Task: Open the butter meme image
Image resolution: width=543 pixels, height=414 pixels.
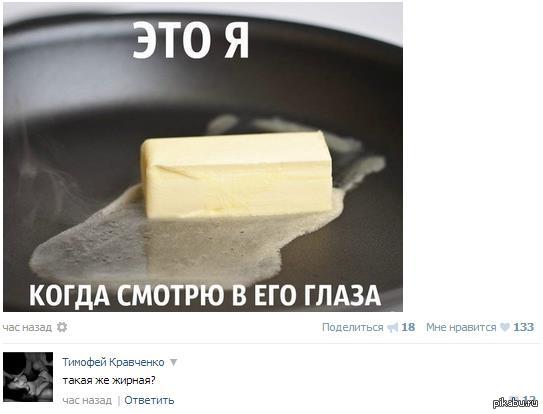Action: click(203, 157)
